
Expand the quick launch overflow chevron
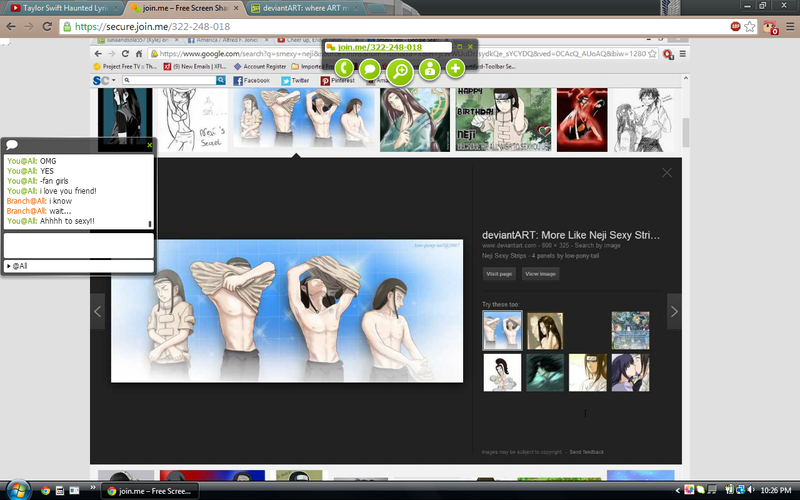[x=92, y=487]
